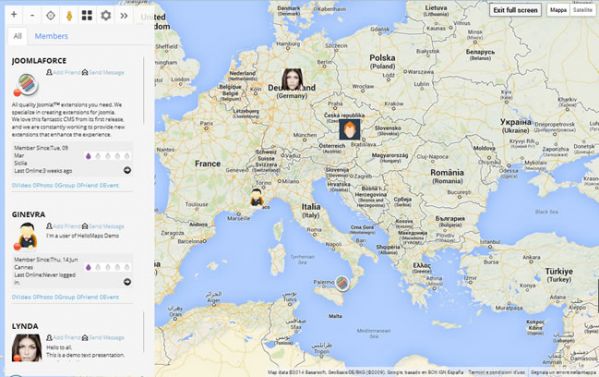Zoom in with the plus button
The image size is (599, 377).
14,15
